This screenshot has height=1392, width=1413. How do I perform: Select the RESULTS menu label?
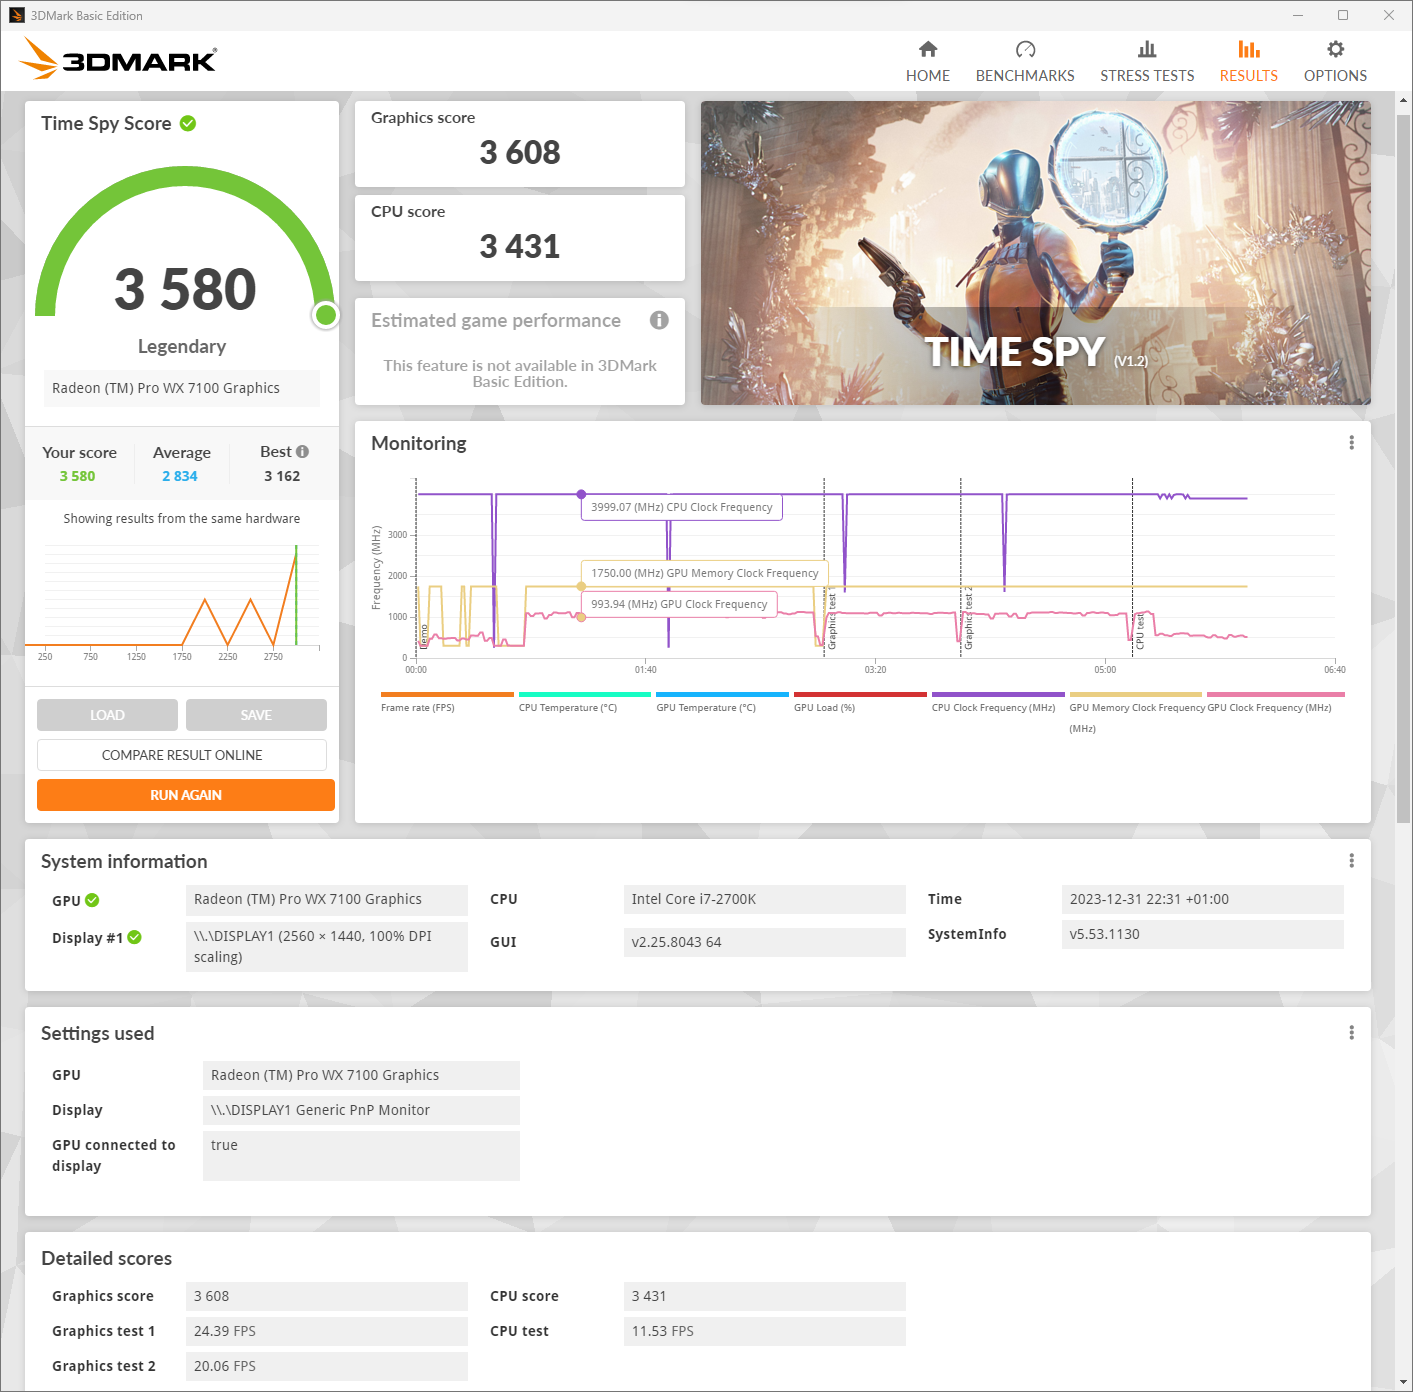[1249, 76]
